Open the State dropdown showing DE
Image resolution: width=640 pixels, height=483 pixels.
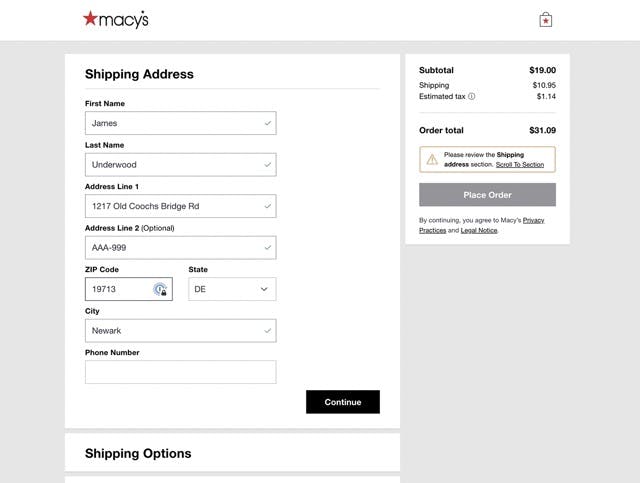click(x=232, y=289)
